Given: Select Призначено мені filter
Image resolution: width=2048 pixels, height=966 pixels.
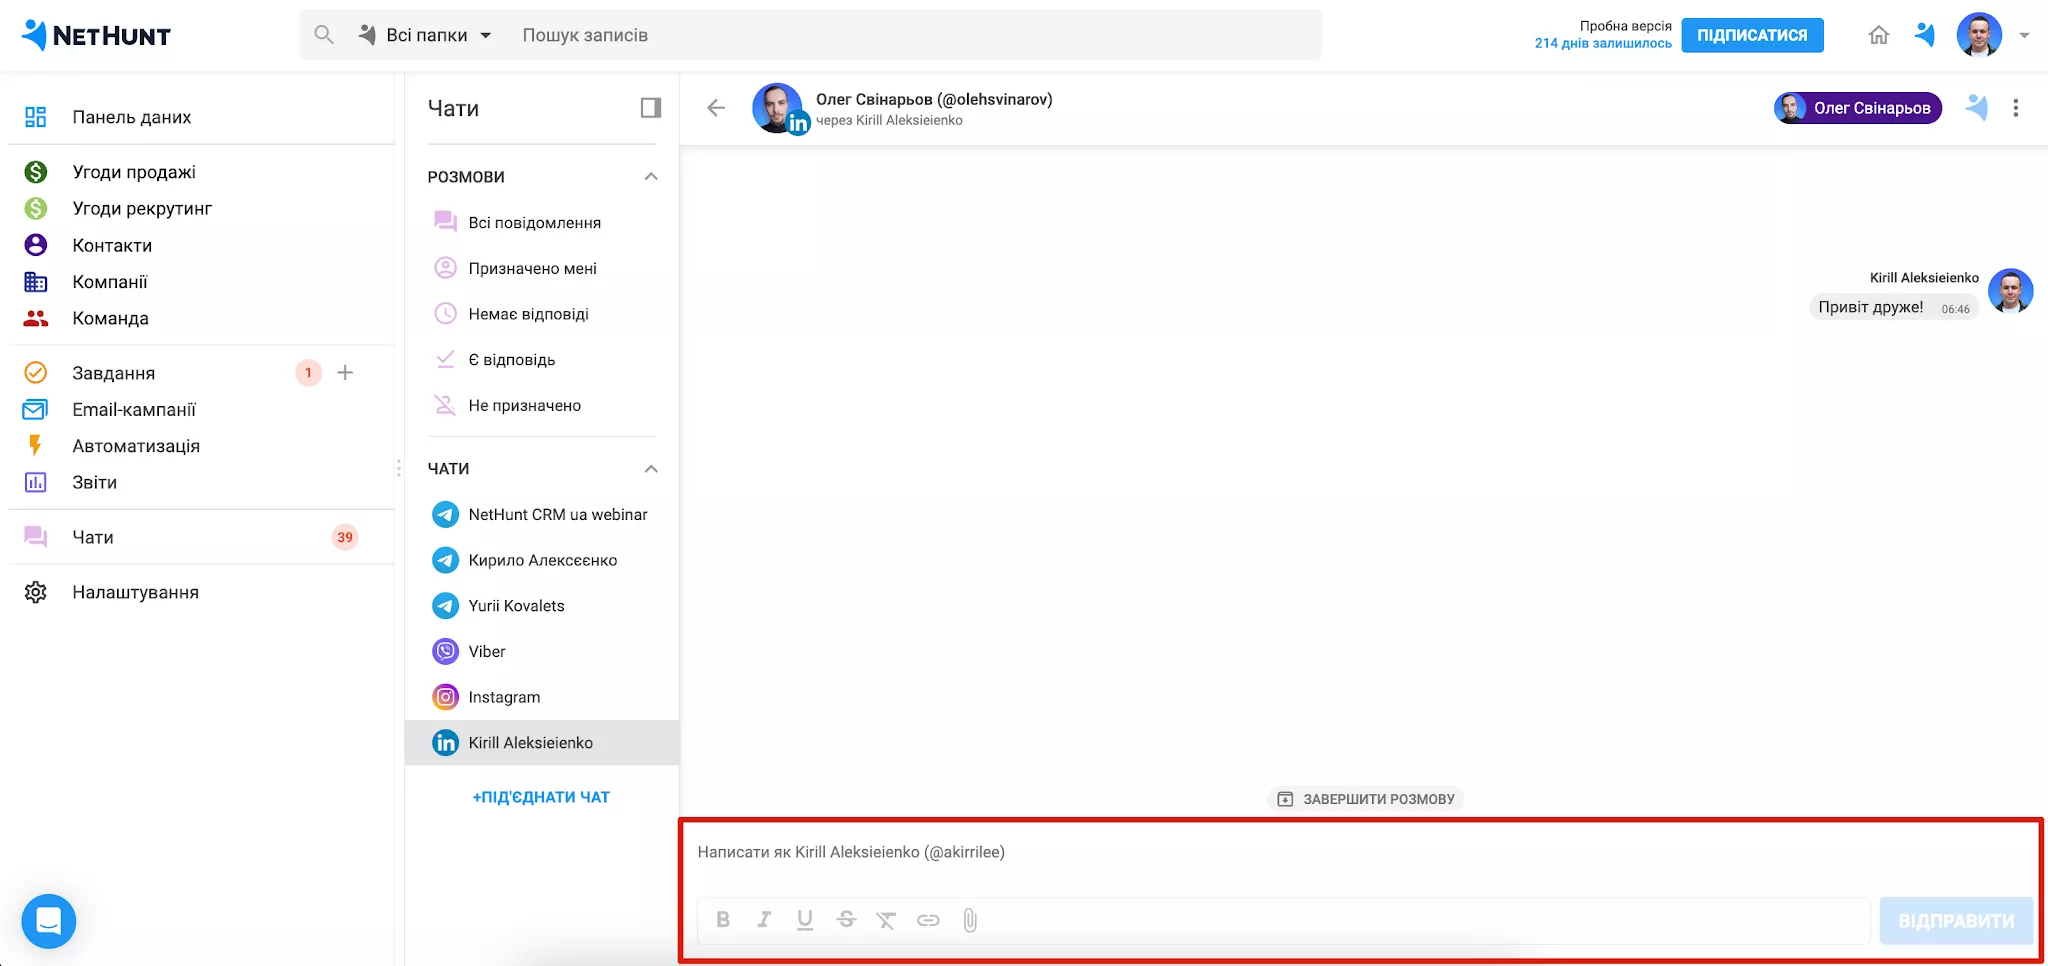Looking at the screenshot, I should click(533, 268).
